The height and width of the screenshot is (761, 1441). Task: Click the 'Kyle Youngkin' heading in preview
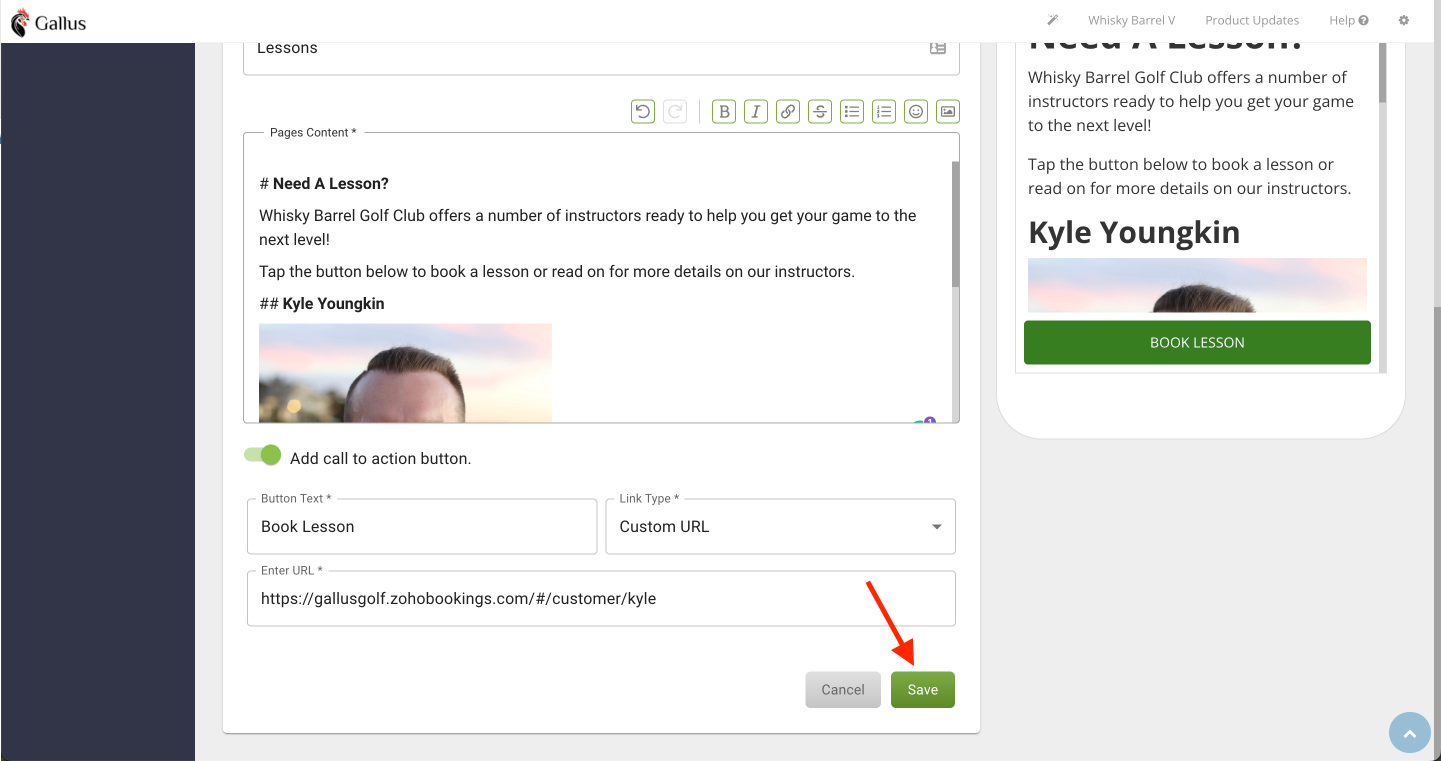1134,232
